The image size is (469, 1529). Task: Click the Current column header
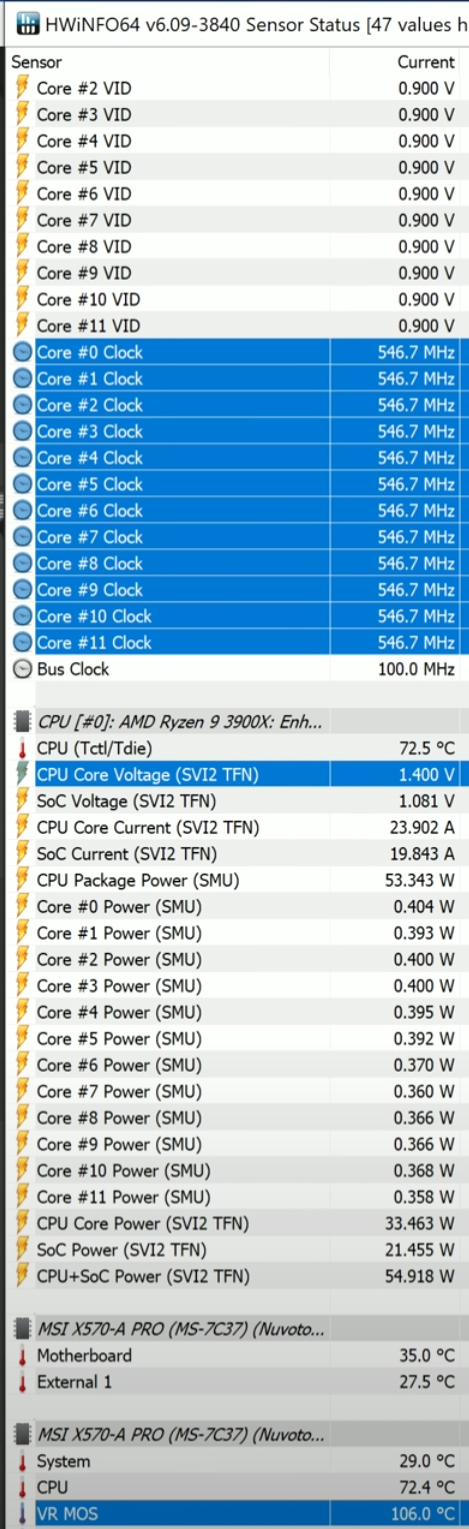(426, 62)
